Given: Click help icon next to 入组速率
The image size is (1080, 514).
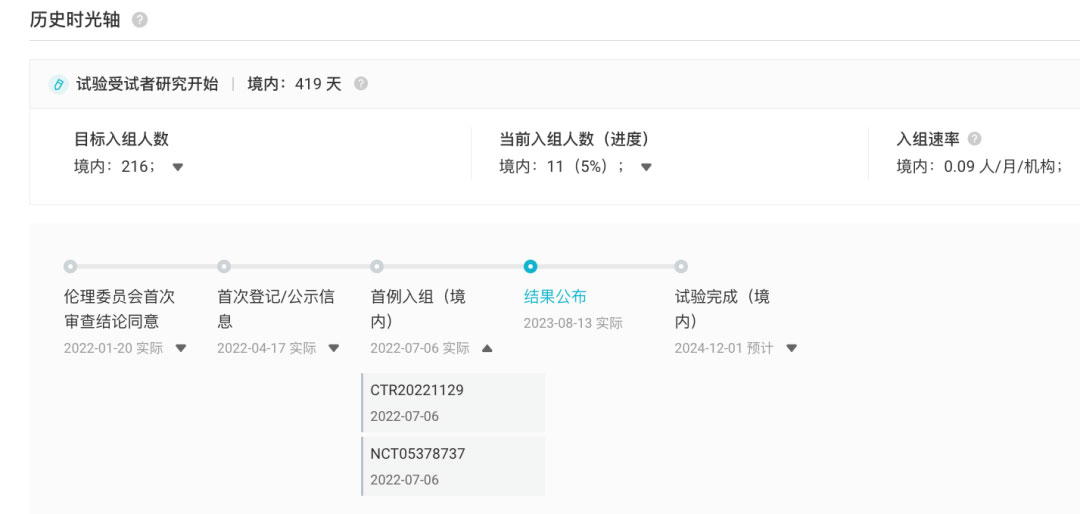Looking at the screenshot, I should [974, 139].
